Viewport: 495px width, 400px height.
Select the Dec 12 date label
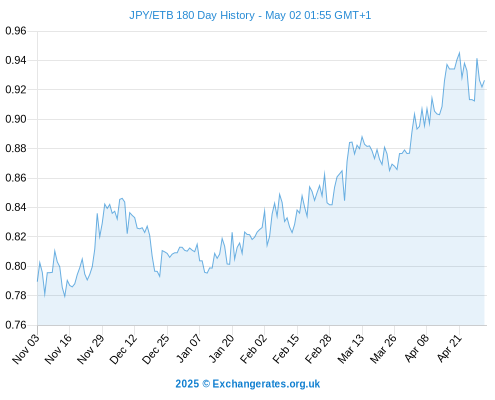tap(123, 349)
